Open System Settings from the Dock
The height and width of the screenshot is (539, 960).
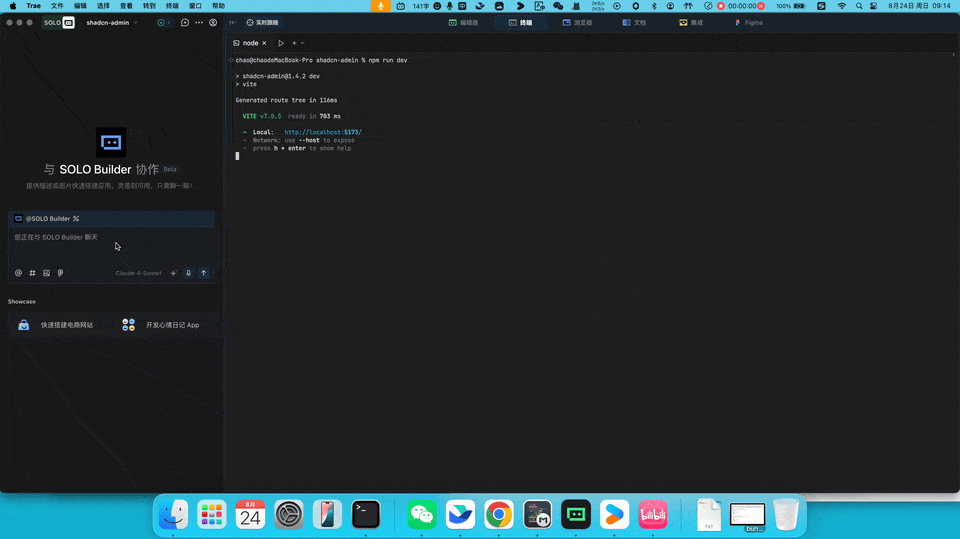click(289, 514)
